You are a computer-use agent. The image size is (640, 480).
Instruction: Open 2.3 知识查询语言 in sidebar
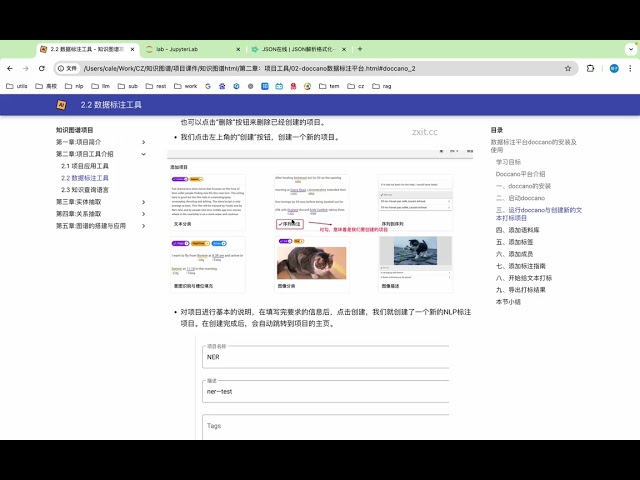pos(85,190)
